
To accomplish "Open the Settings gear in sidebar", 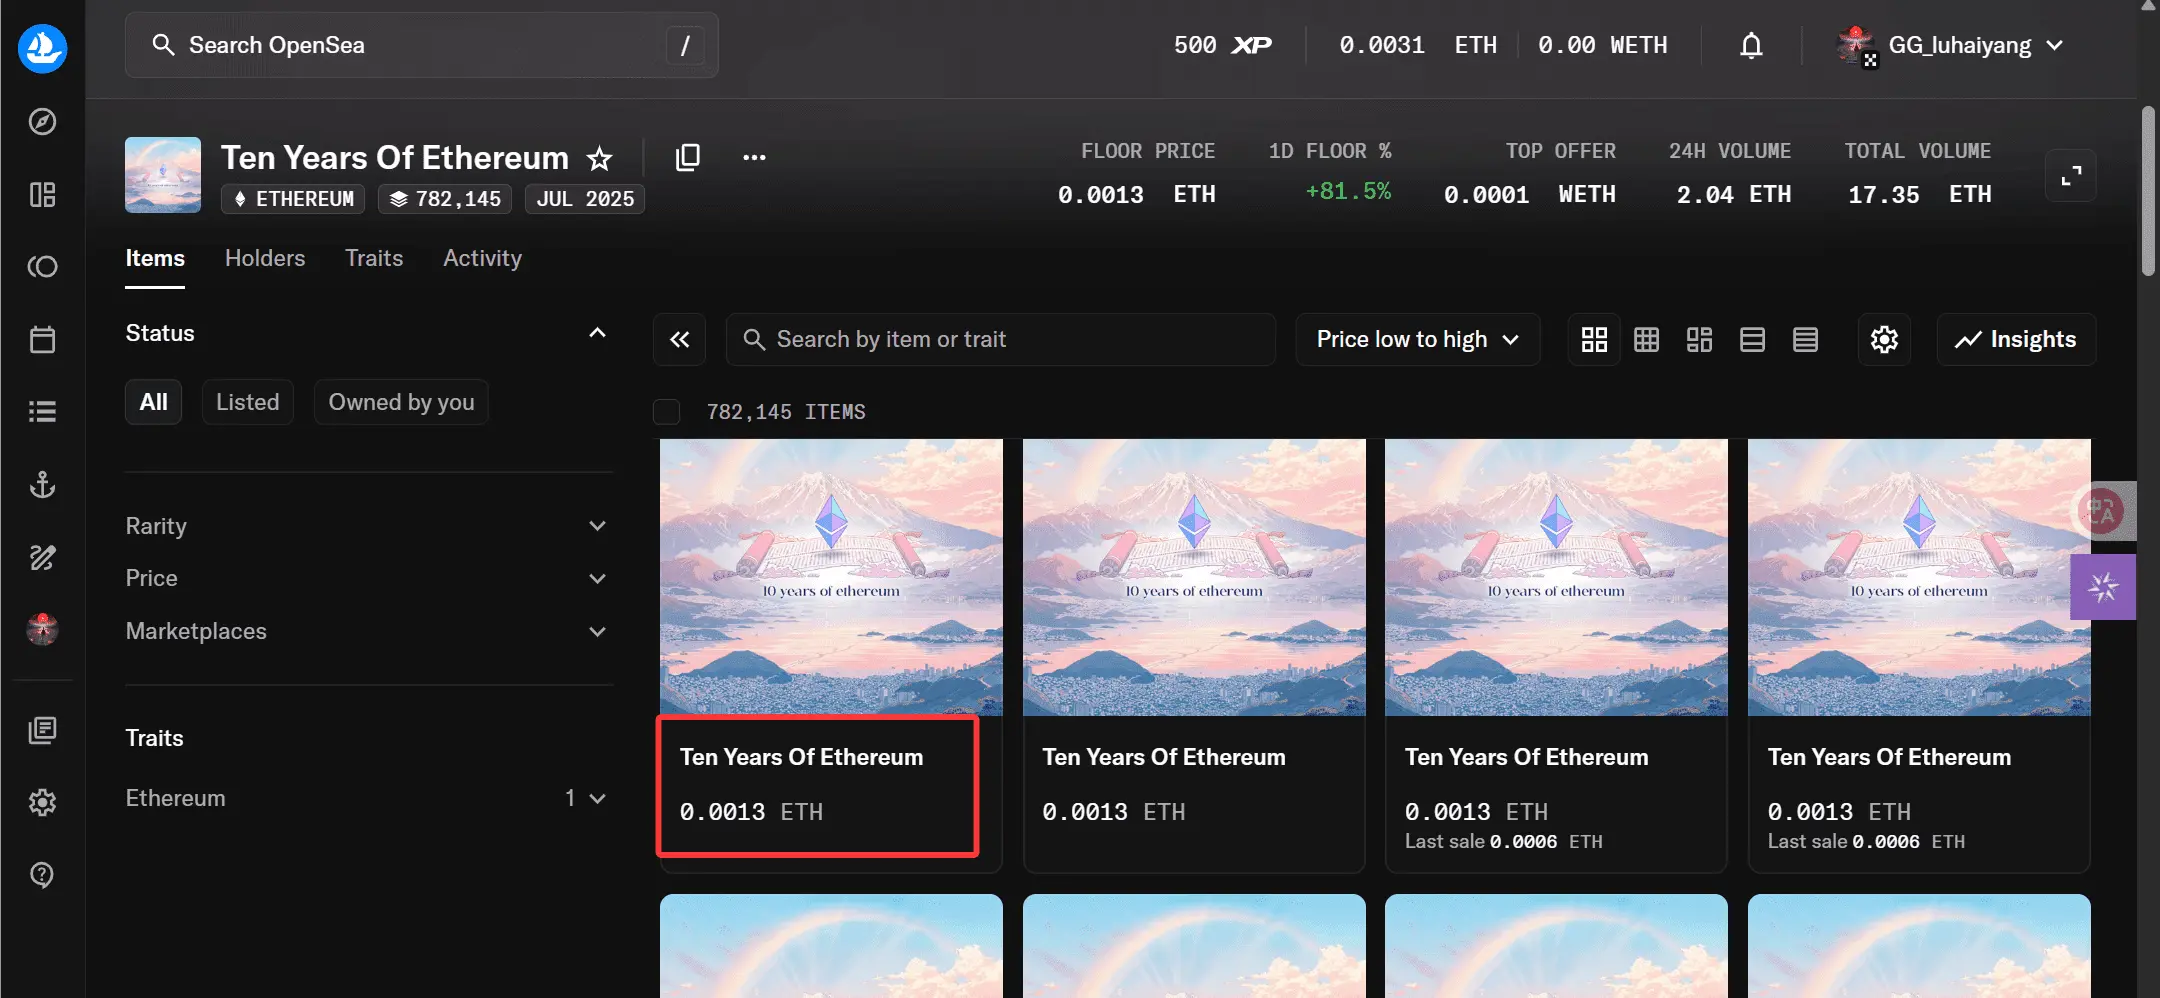I will click(x=42, y=802).
